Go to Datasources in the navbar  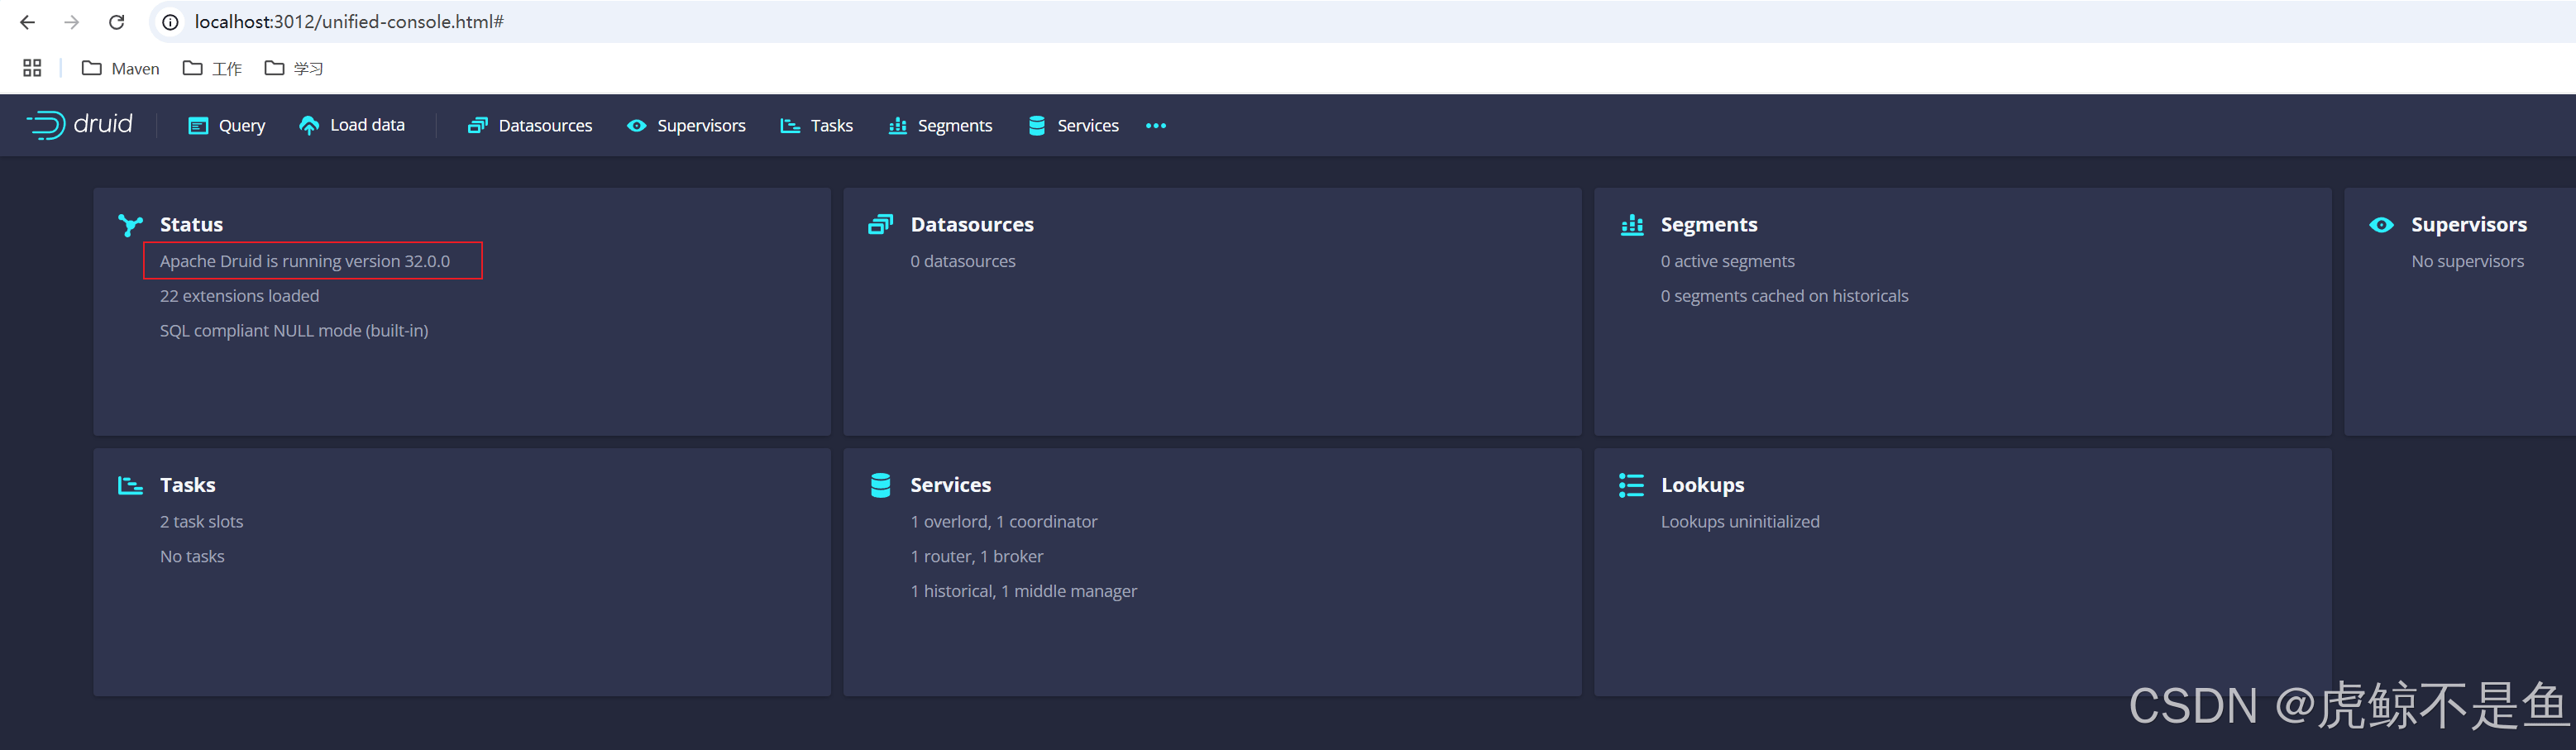click(530, 126)
